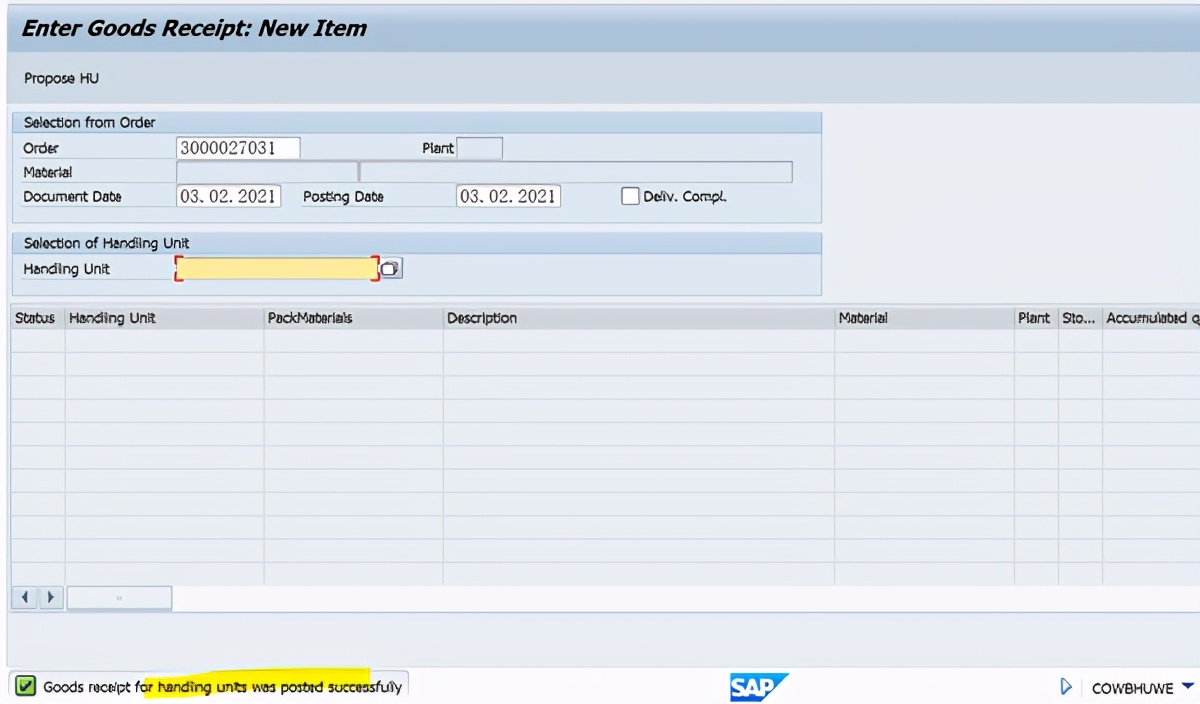Click the Handling Unit column header

coord(164,318)
